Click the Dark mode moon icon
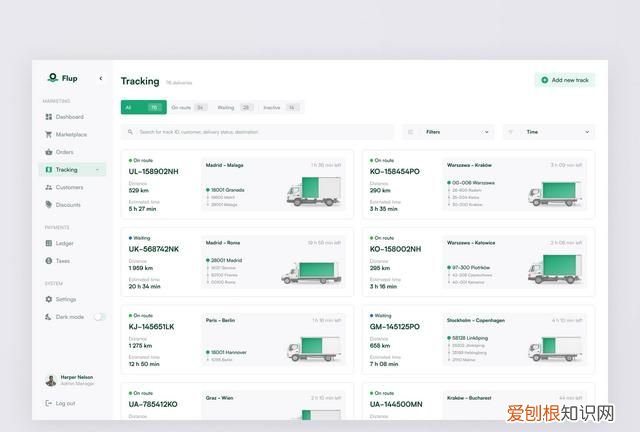This screenshot has height=432, width=640. pos(48,317)
